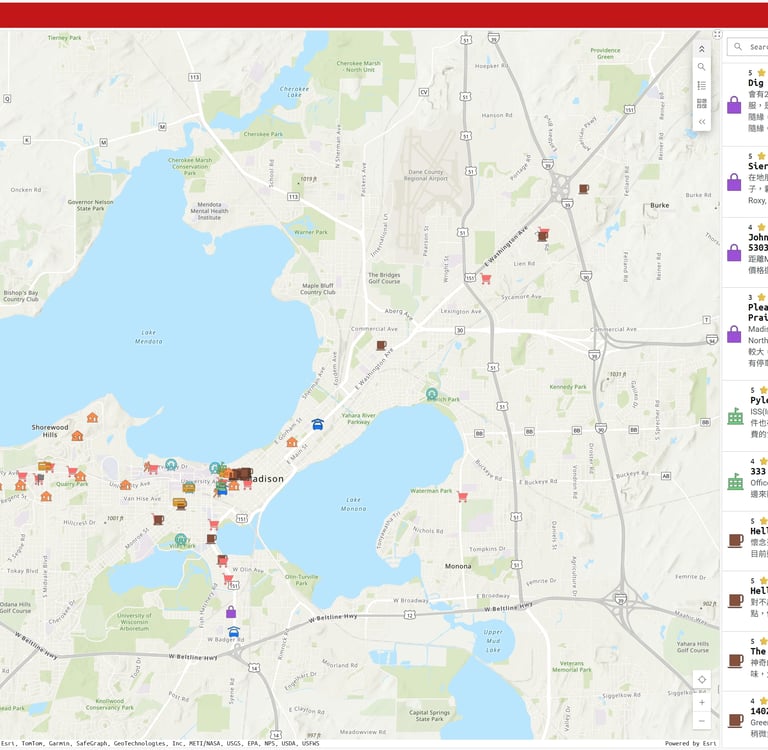Select the blue car marker near Yahara River Parkway
This screenshot has height=750, width=768.
317,424
